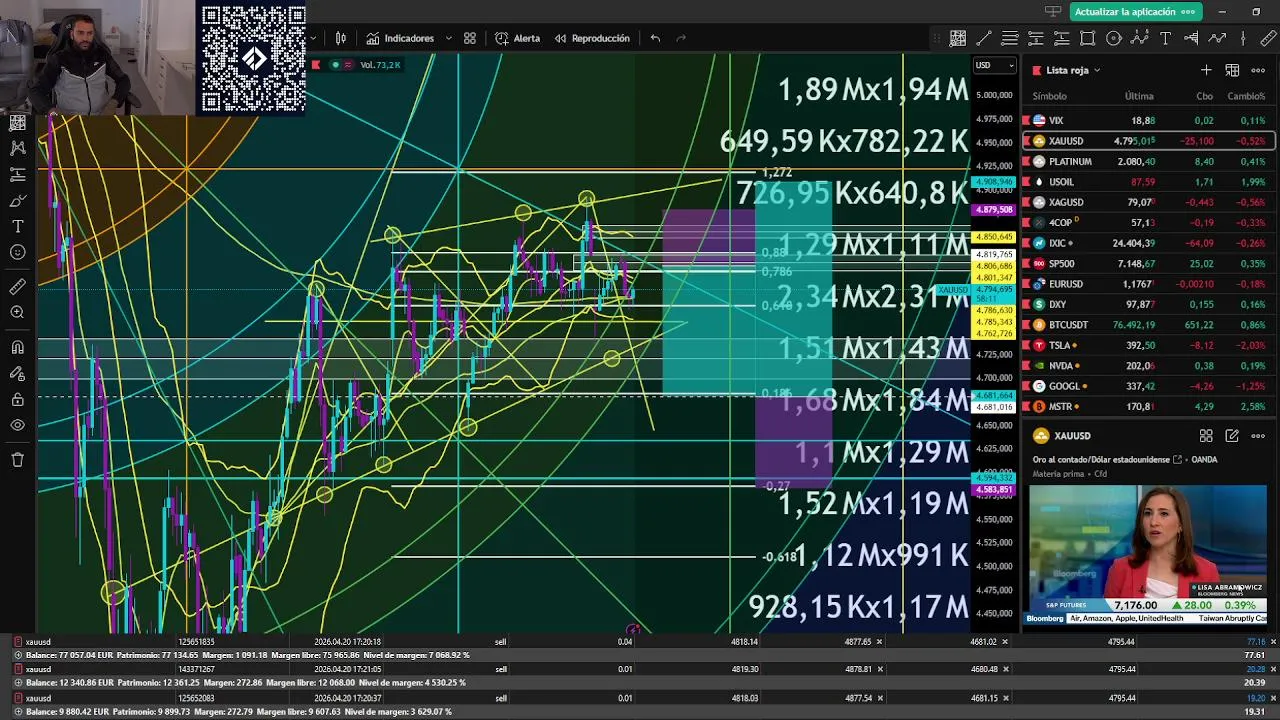1280x720 pixels.
Task: Select vertical line tool in favorites bar
Action: click(1243, 38)
